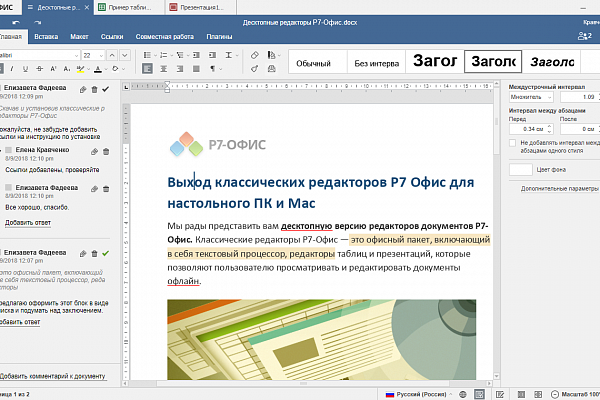Viewport: 600px width, 400px height.
Task: Open the Ссылки tab
Action: 112,37
